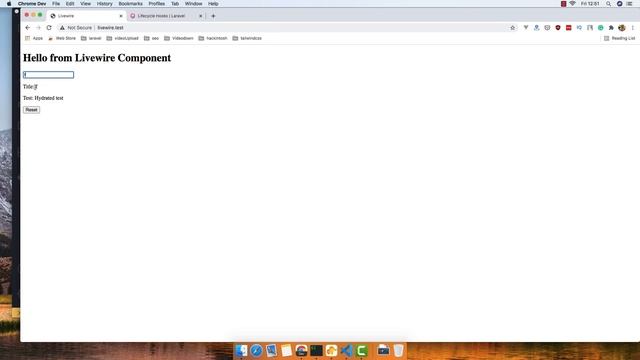This screenshot has height=360, width=640.
Task: Open the Chrome profile avatar
Action: 622,28
